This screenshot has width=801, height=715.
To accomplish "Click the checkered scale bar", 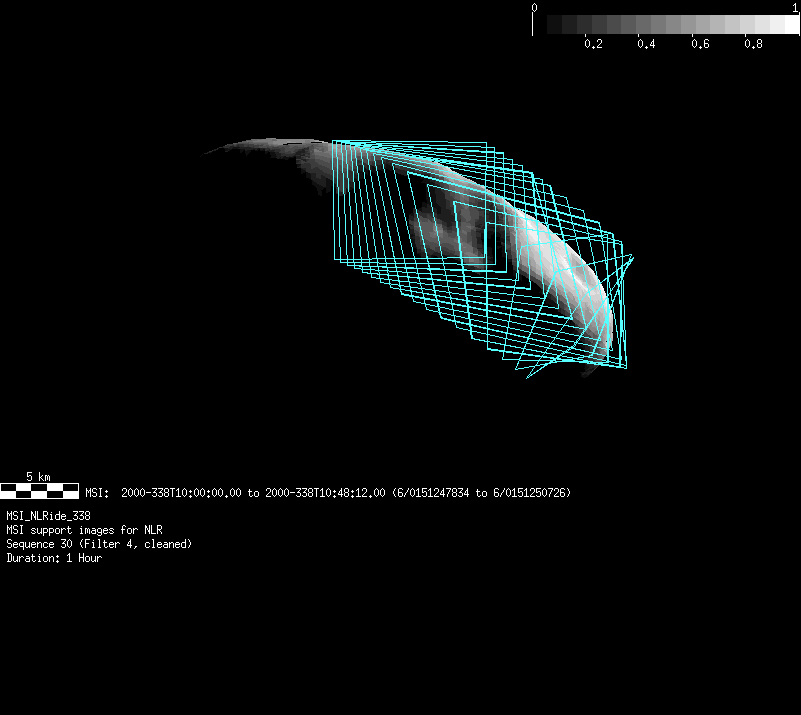I will (39, 490).
